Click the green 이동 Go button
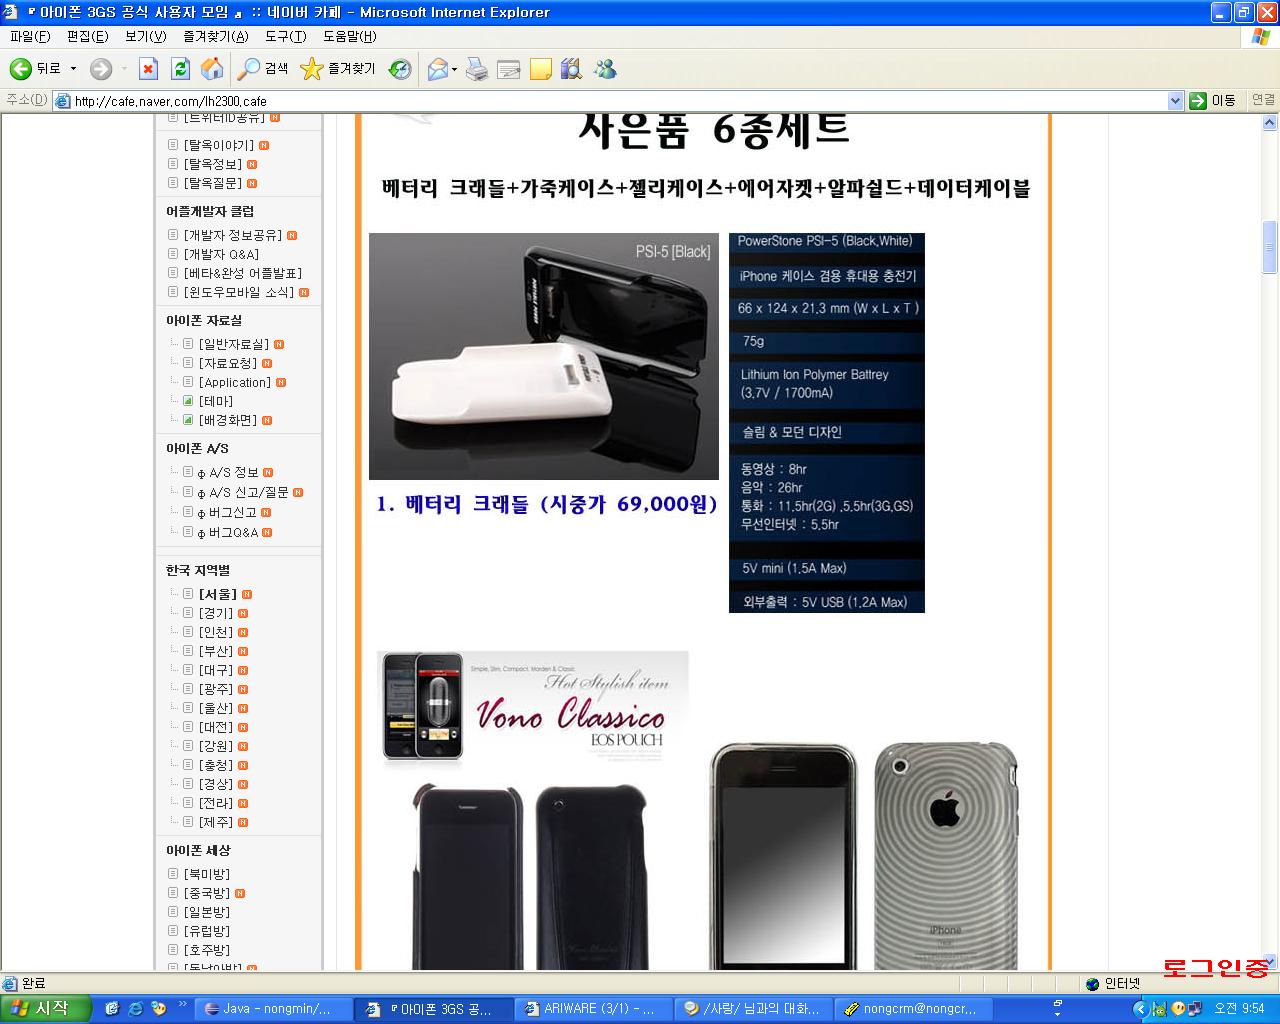The height and width of the screenshot is (1024, 1280). pos(1212,100)
